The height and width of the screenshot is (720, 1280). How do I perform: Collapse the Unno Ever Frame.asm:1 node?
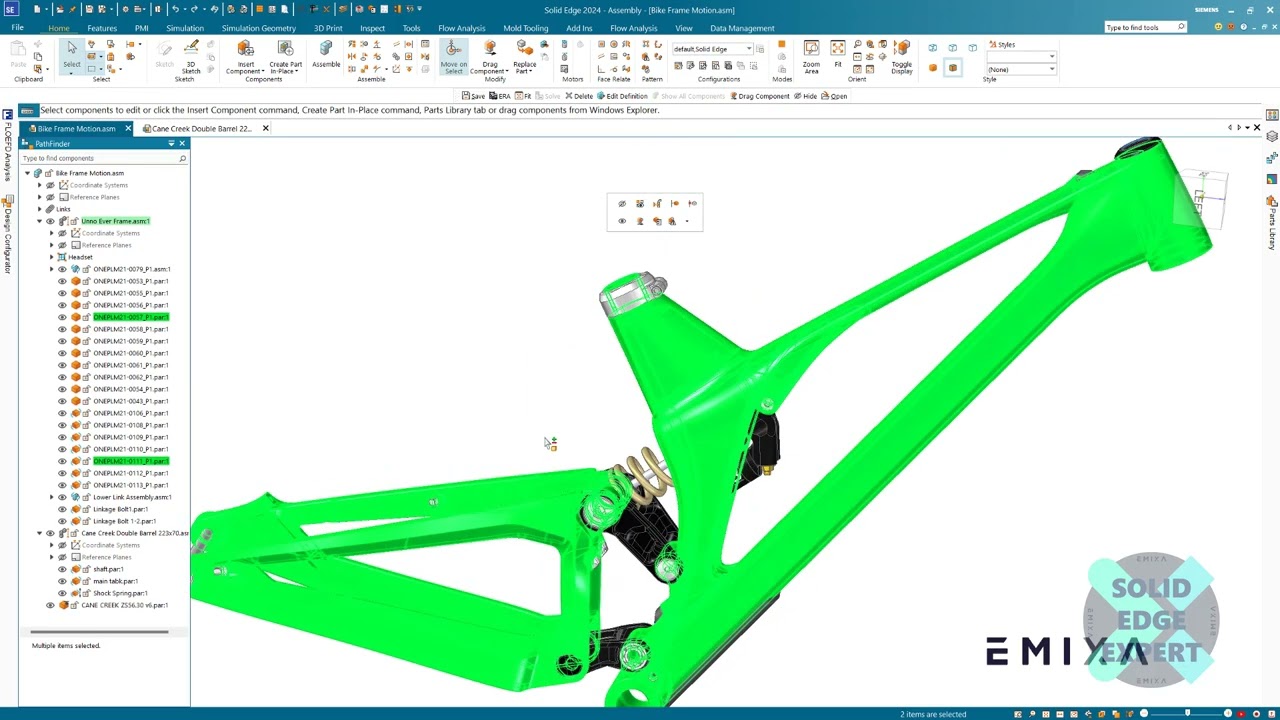click(39, 221)
